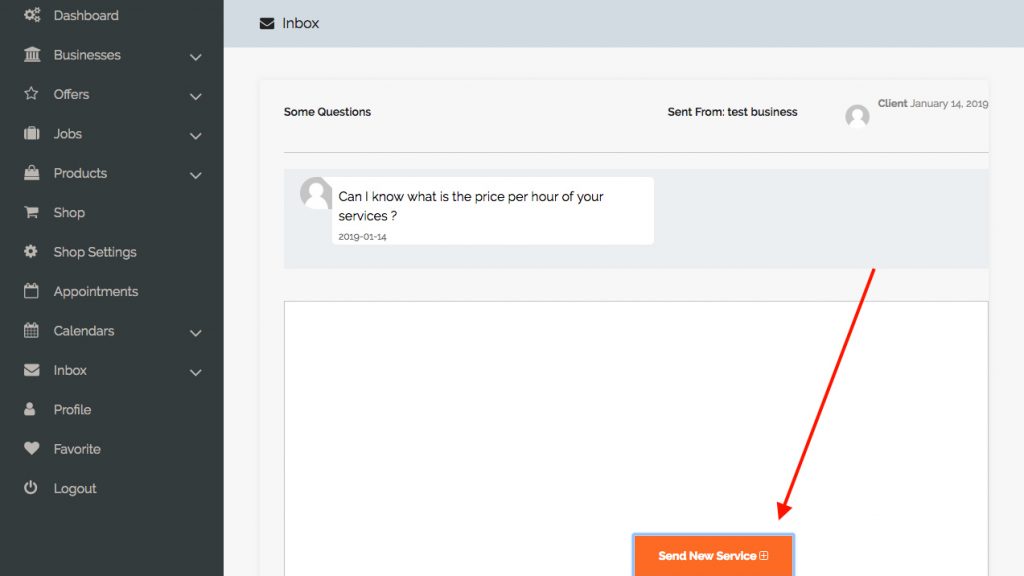Click the power icon next to Logout
Viewport: 1024px width, 576px height.
point(31,488)
